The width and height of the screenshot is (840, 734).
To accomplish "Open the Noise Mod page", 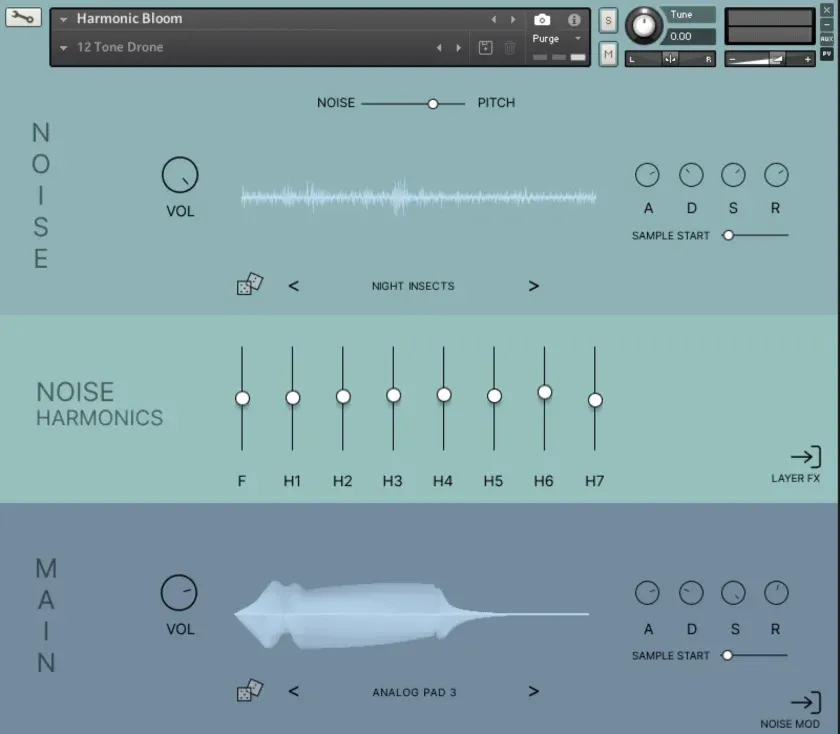I will tap(804, 704).
